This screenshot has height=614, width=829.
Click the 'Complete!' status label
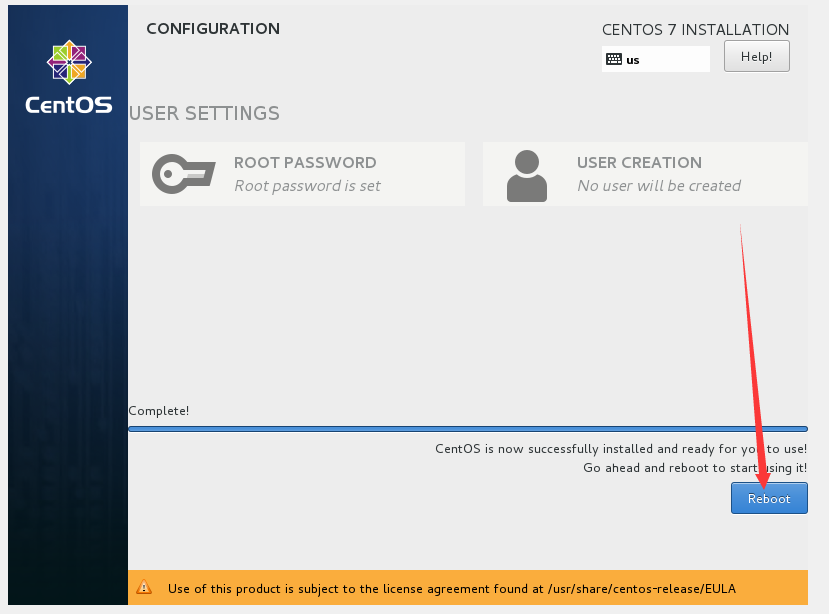coord(159,411)
